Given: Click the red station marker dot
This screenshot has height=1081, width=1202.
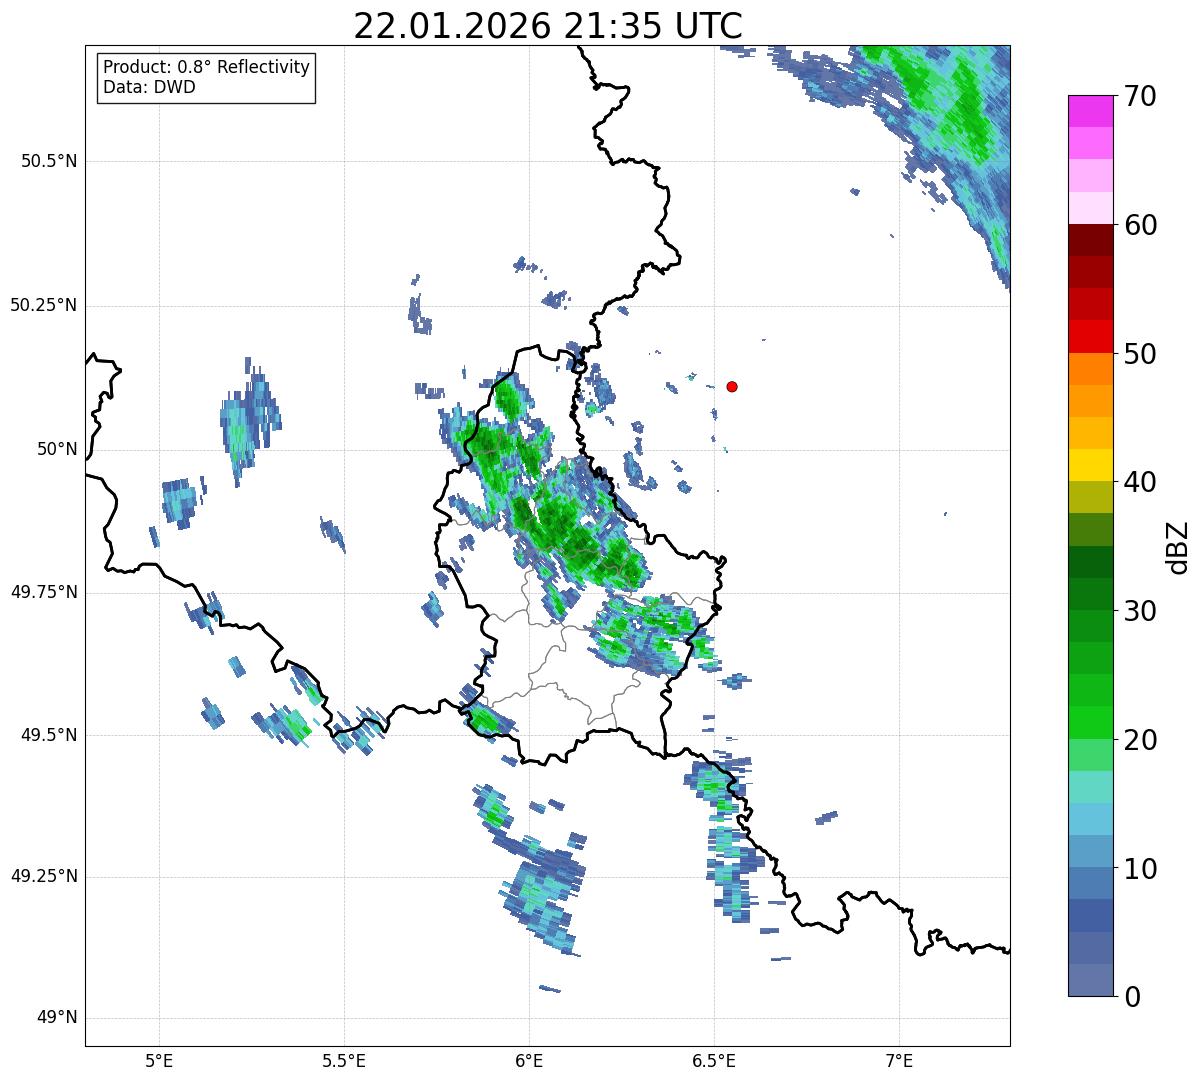Looking at the screenshot, I should [732, 386].
